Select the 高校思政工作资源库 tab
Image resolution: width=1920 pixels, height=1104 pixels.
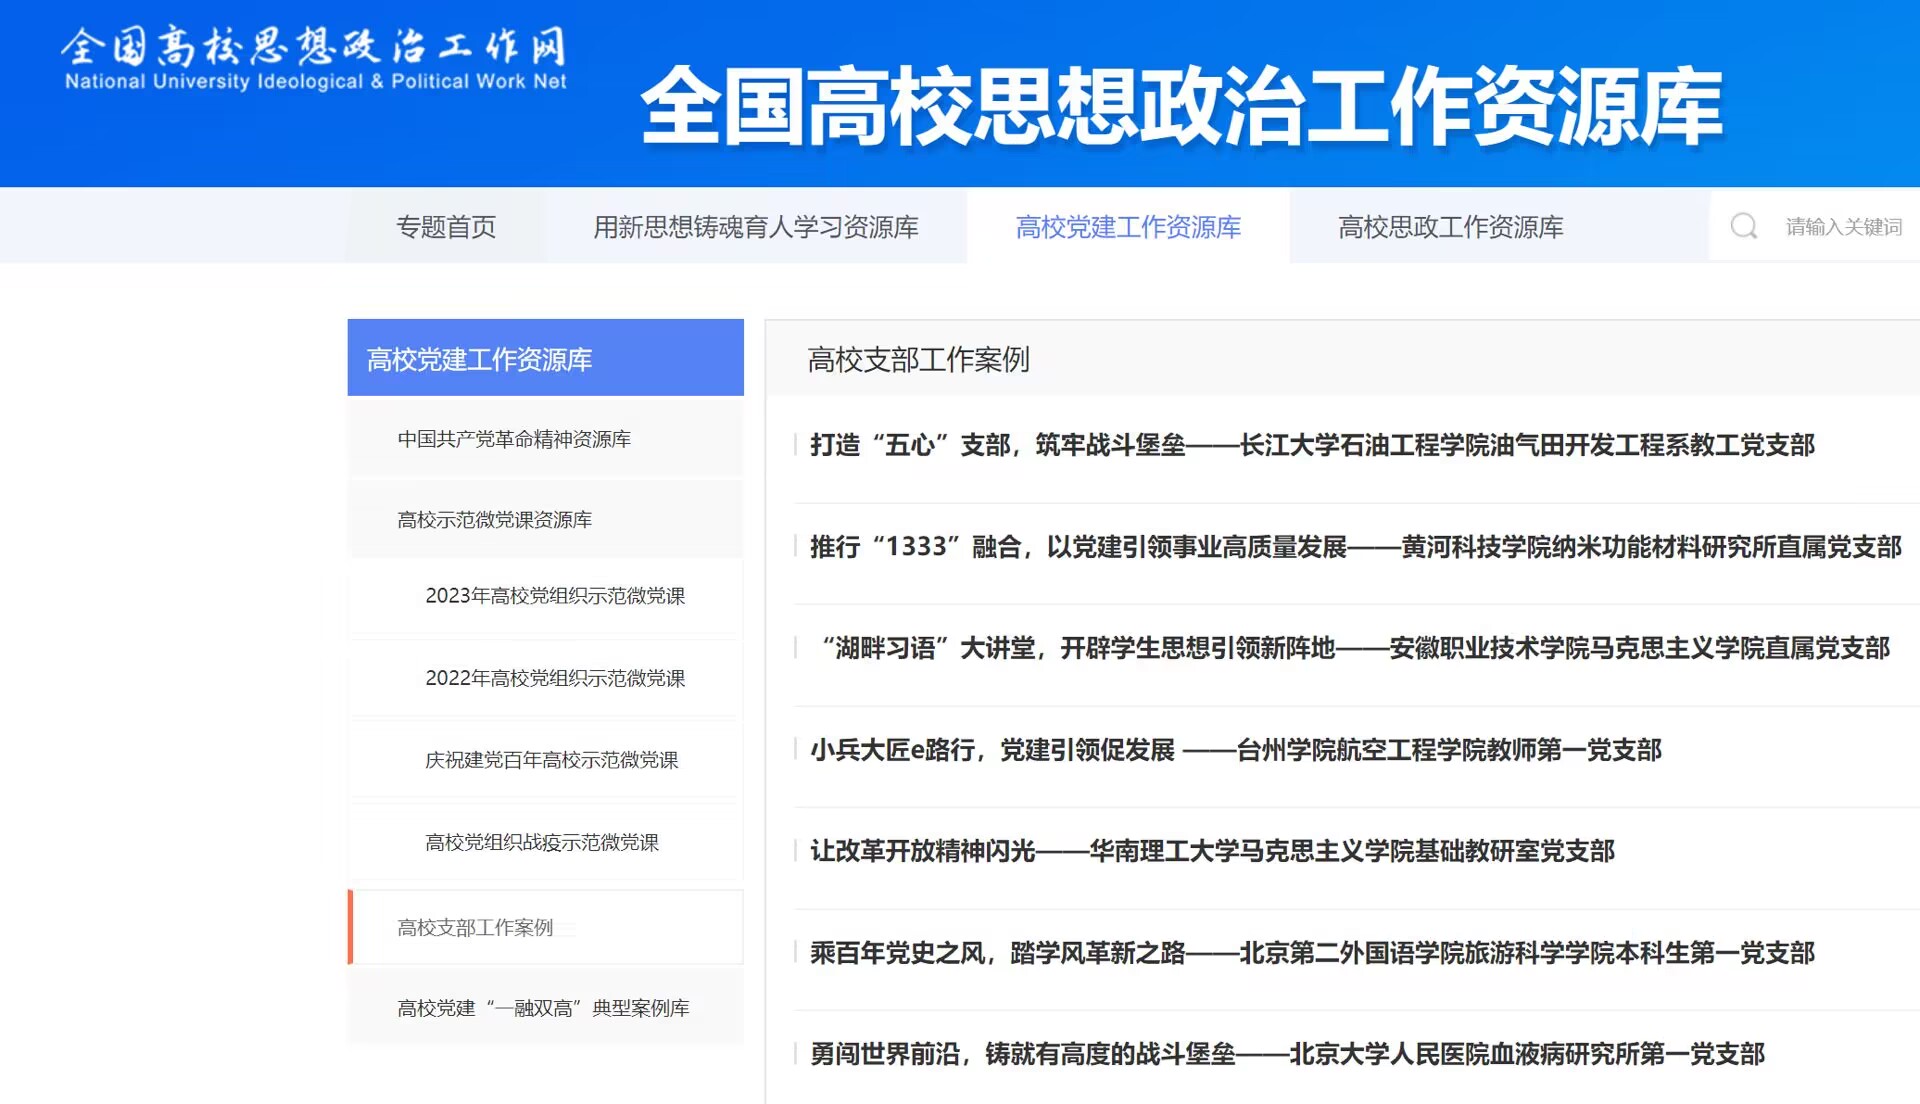click(x=1450, y=227)
